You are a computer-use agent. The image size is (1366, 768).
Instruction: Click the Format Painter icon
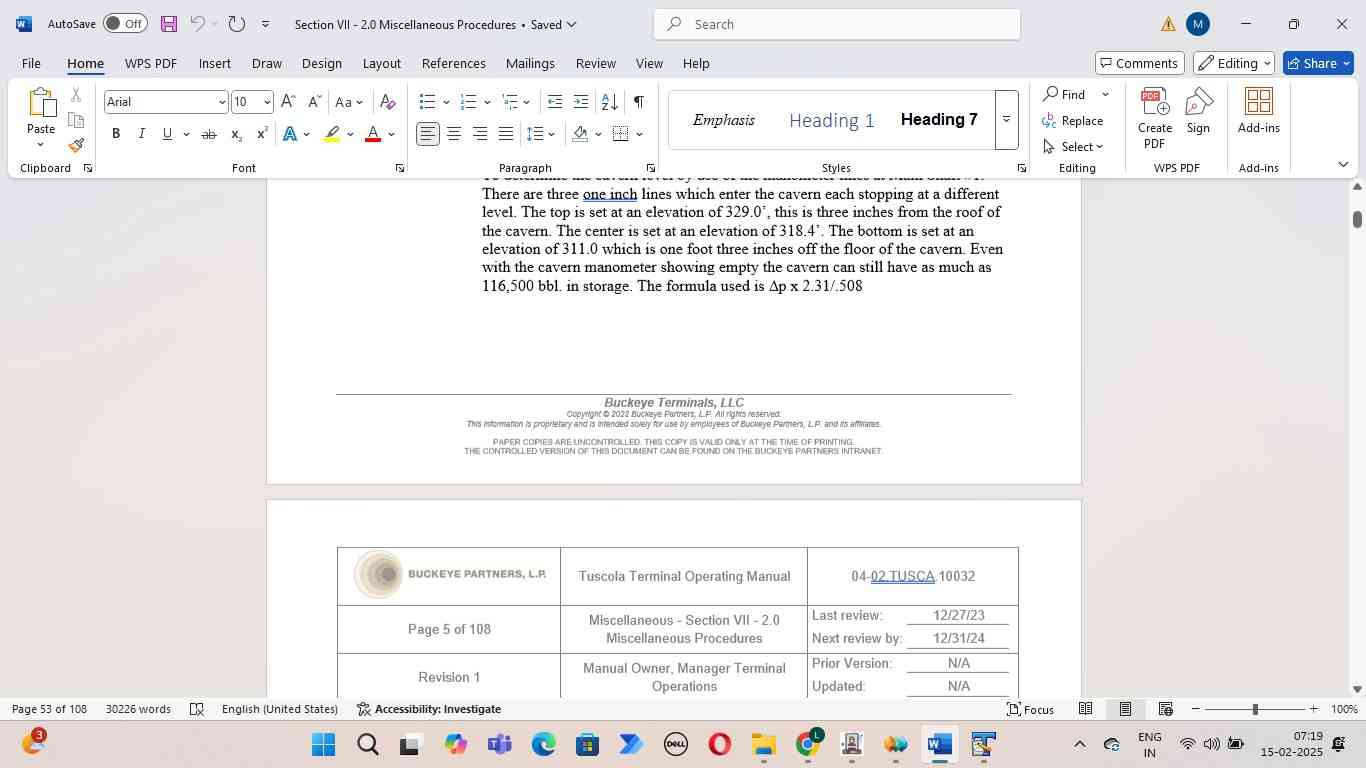click(x=76, y=145)
